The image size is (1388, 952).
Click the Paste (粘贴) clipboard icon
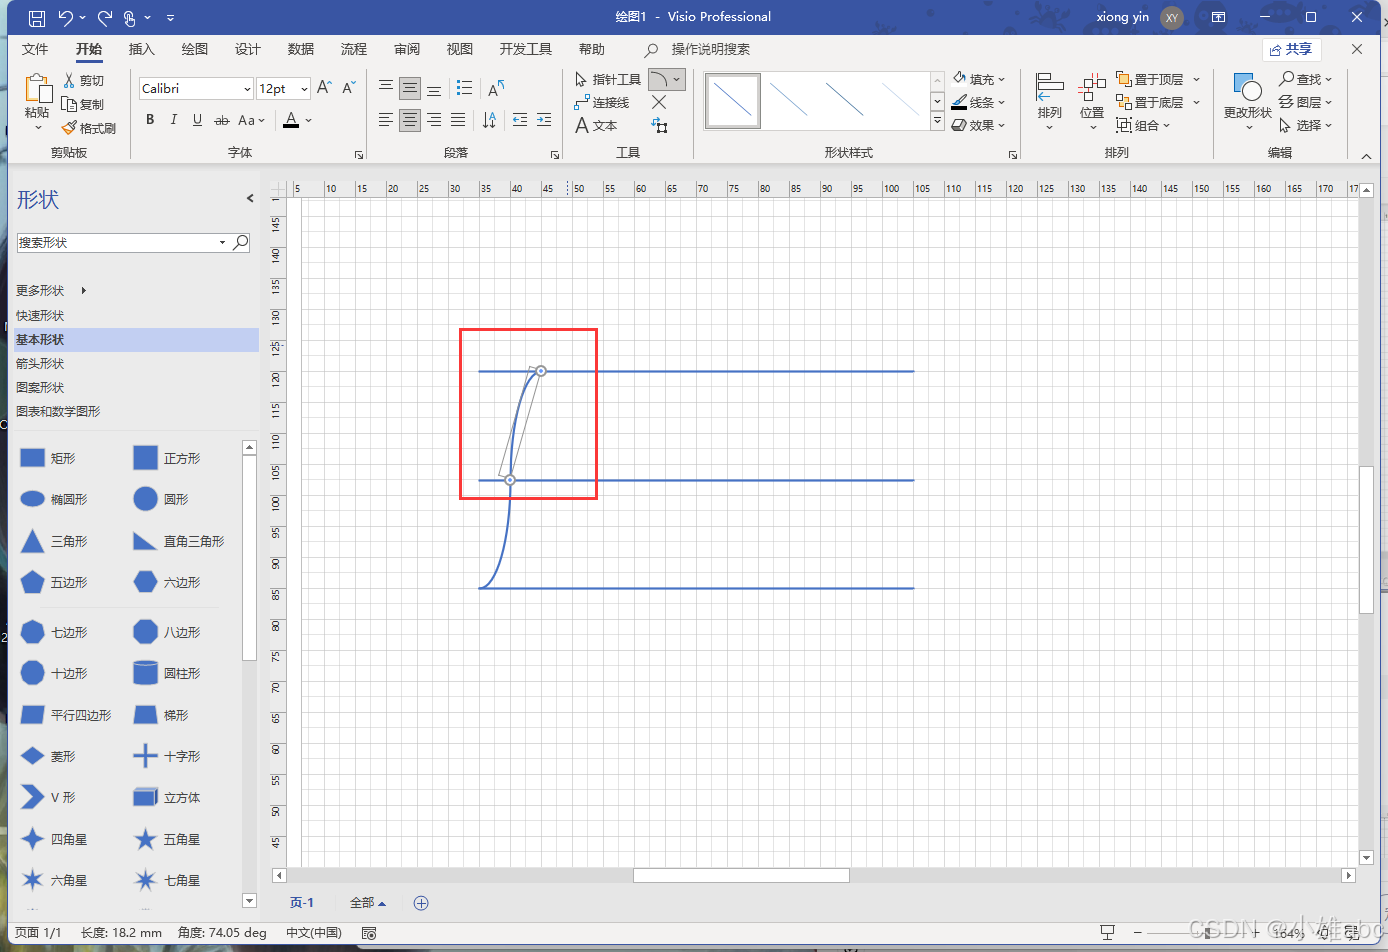[37, 90]
